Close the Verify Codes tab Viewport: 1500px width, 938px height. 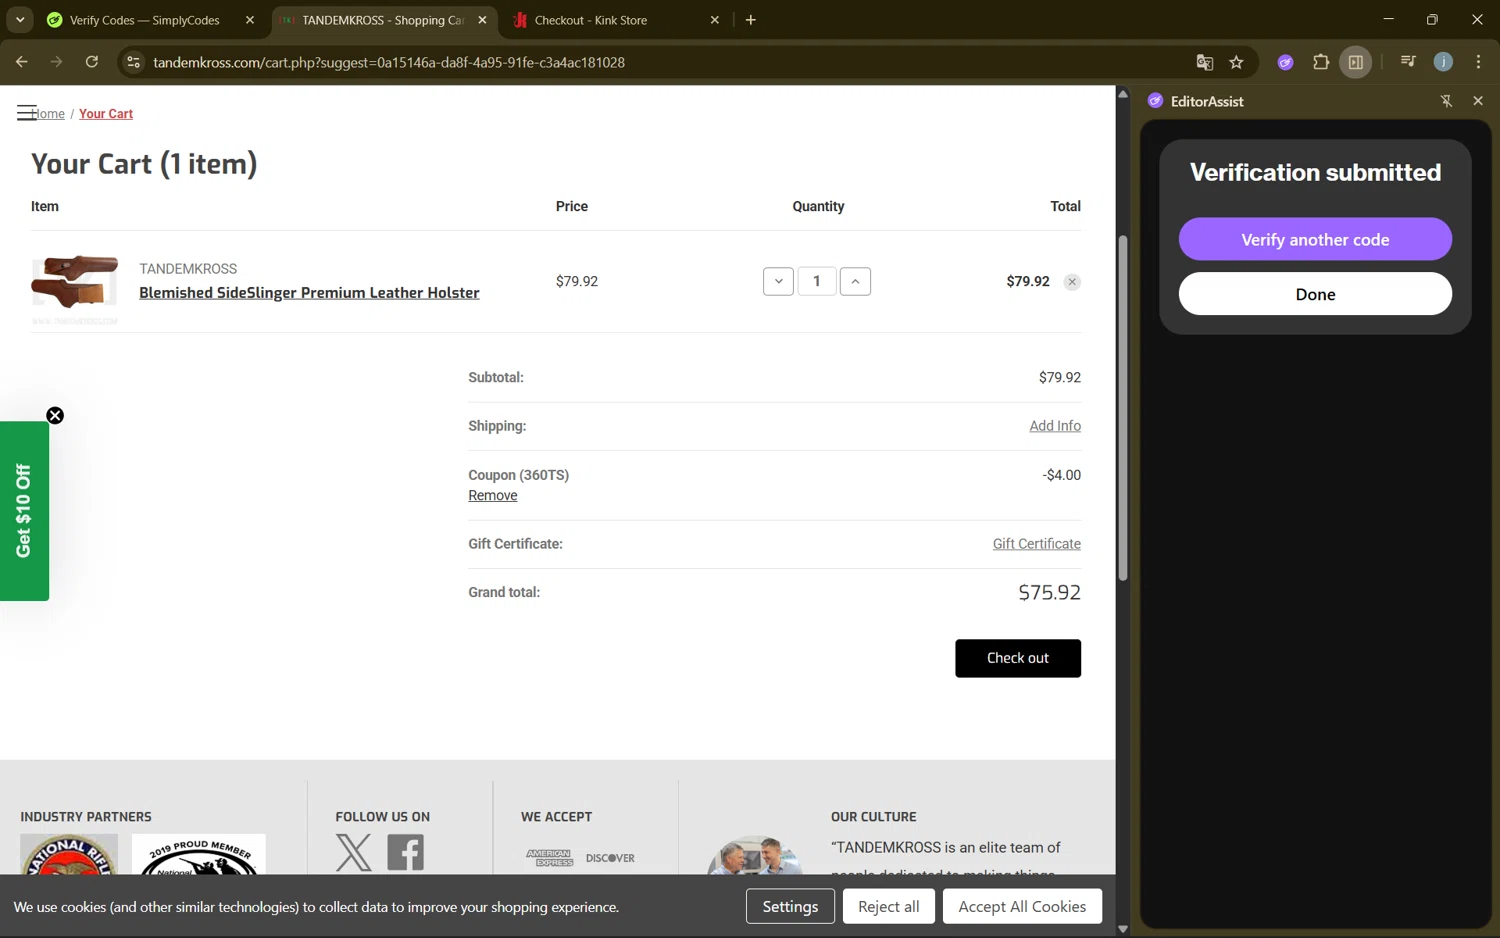[x=250, y=20]
